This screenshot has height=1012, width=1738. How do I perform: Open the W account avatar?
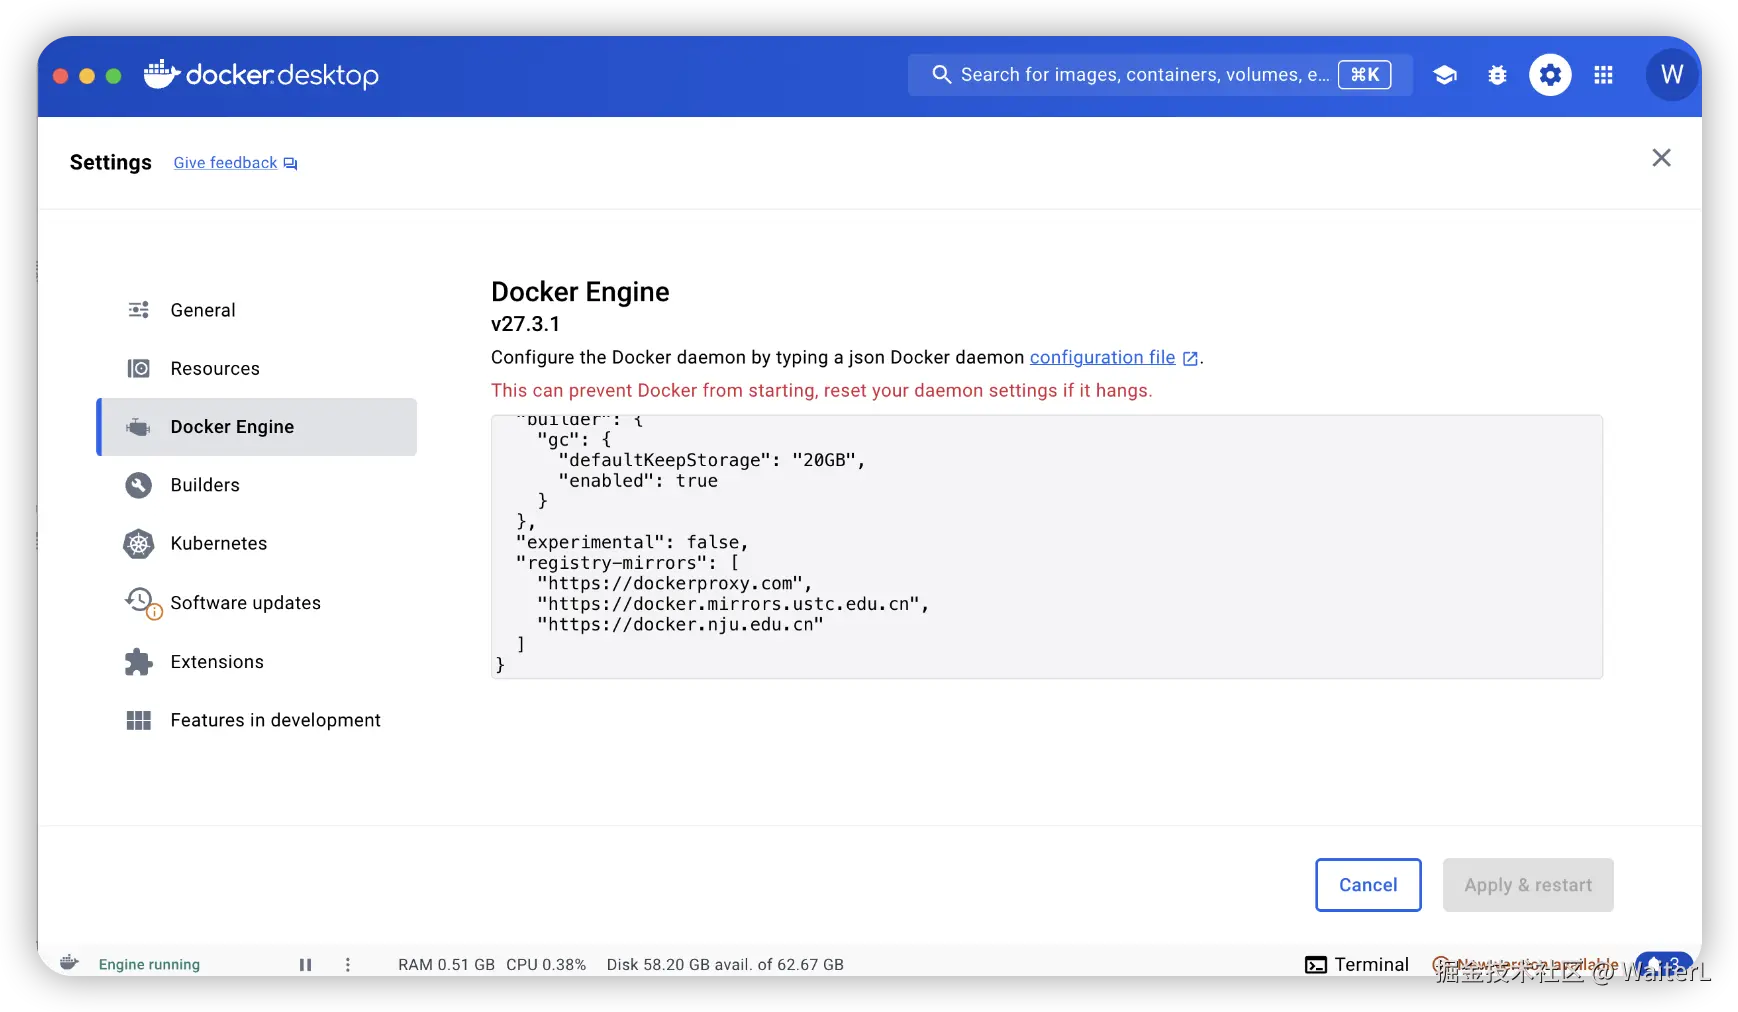pos(1671,75)
